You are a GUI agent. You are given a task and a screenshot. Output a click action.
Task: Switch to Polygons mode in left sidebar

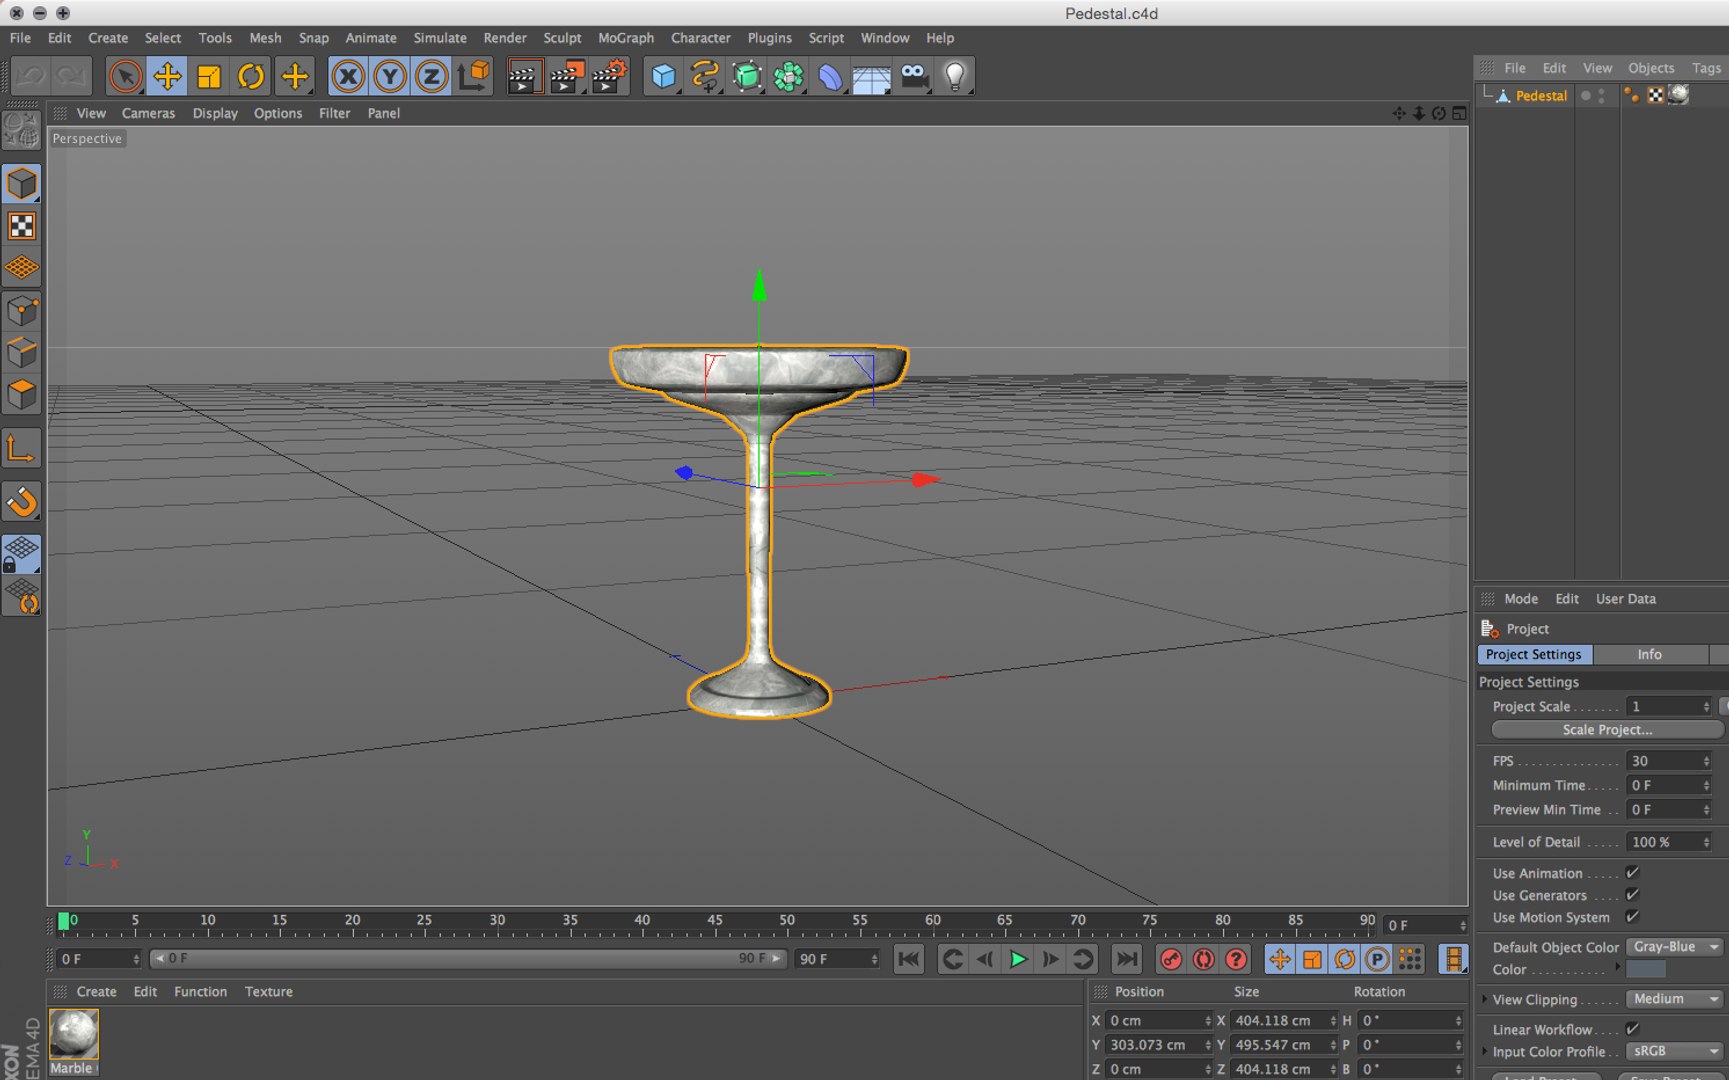[22, 395]
